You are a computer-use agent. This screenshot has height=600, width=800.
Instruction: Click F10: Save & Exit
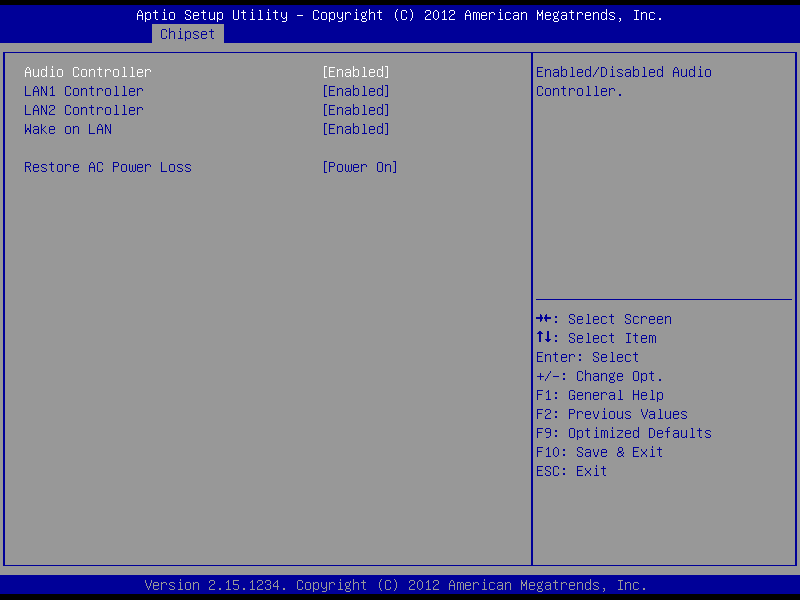(599, 452)
